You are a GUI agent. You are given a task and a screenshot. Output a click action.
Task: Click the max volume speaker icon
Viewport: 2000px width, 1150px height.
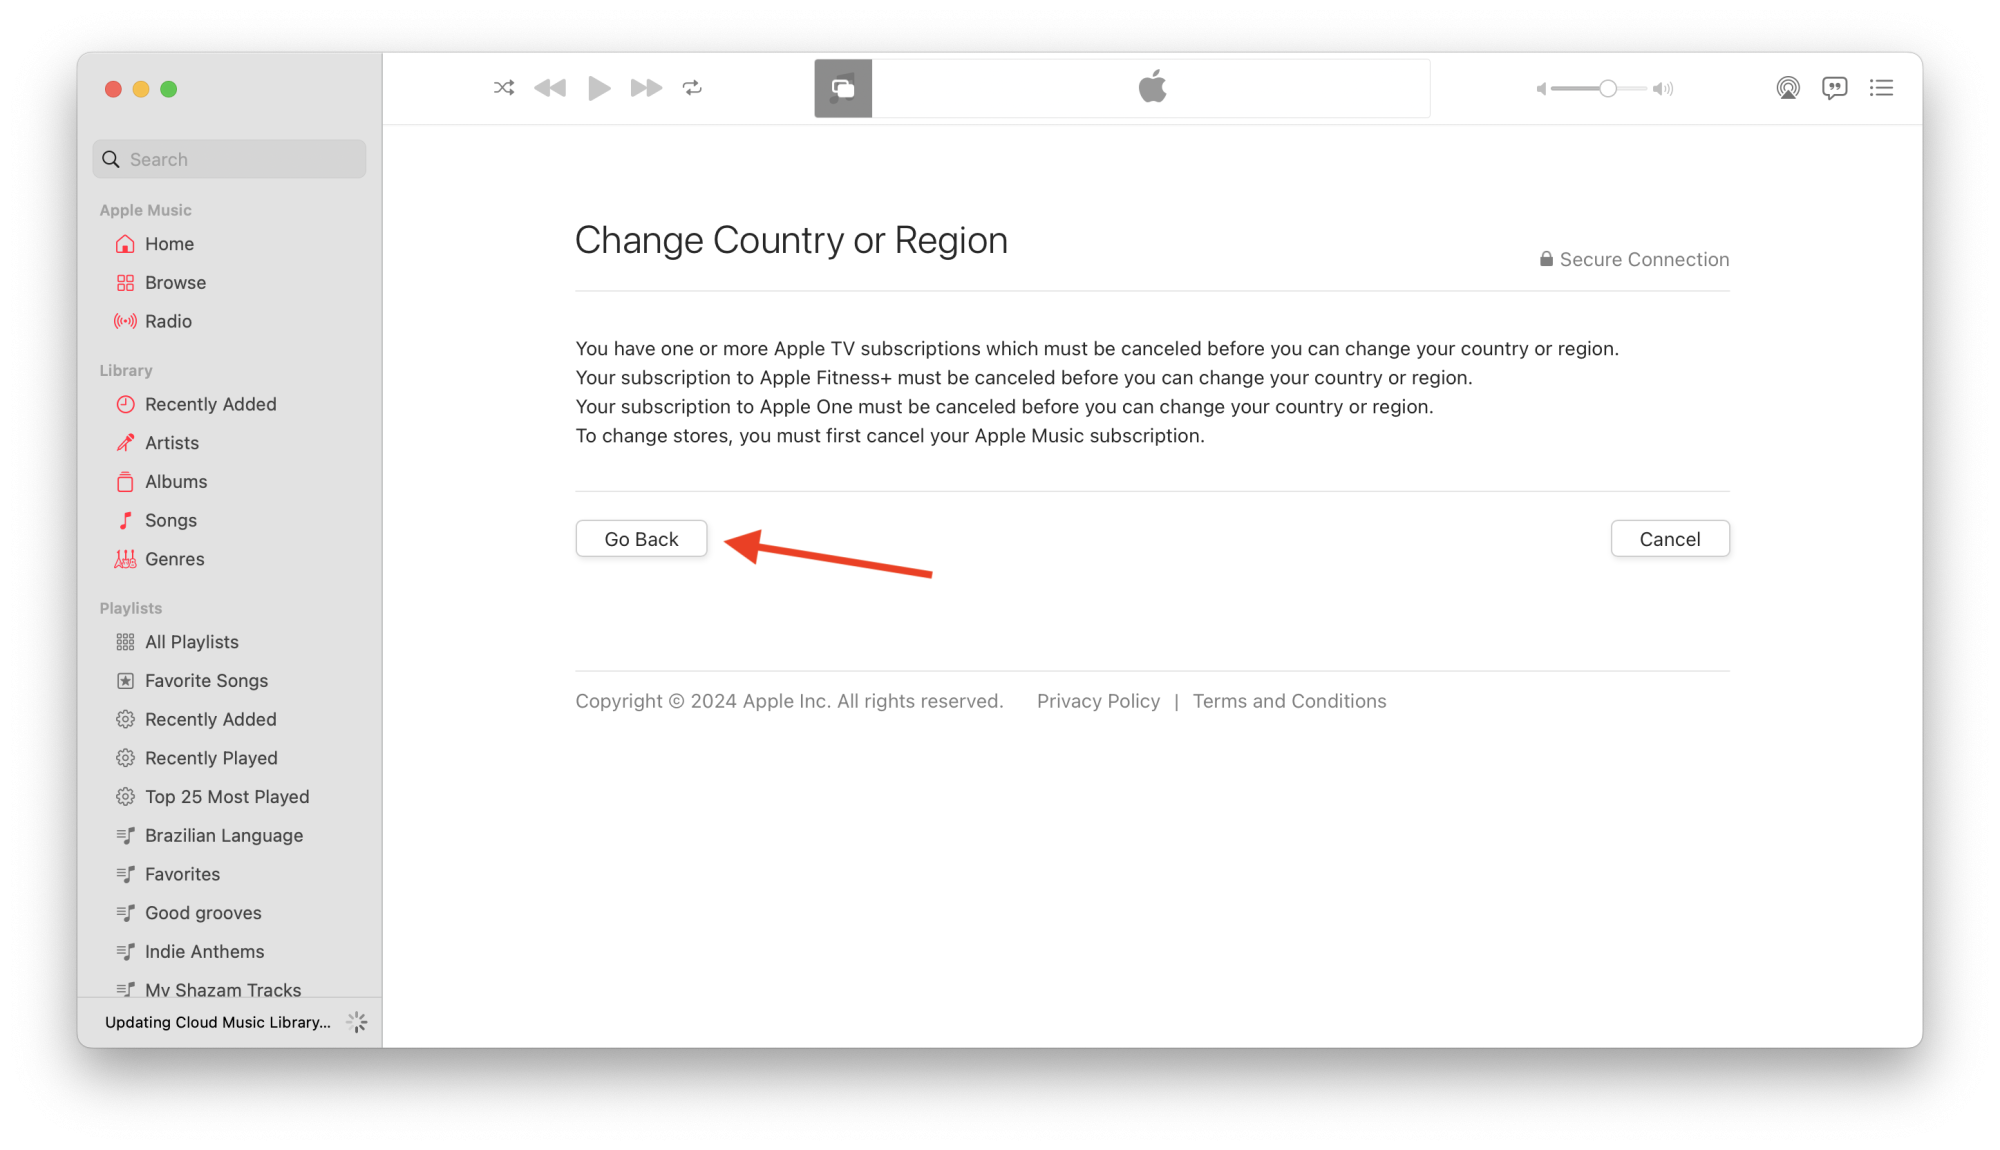[x=1663, y=89]
